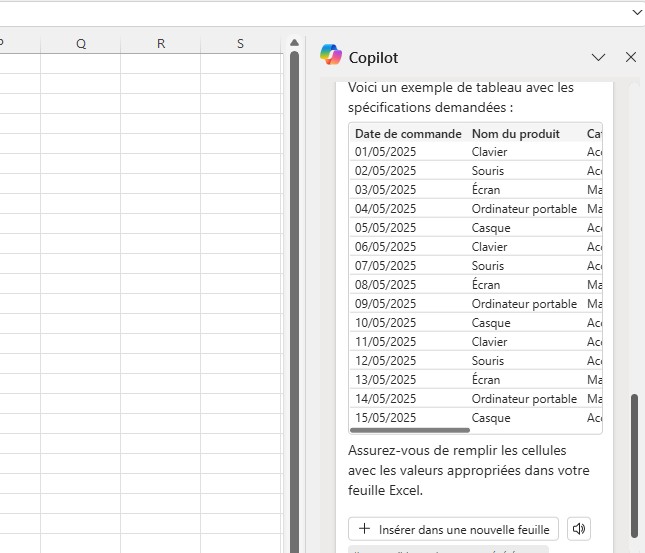Click the Nom du produit table header
Screen dimensions: 645x553
coord(515,133)
